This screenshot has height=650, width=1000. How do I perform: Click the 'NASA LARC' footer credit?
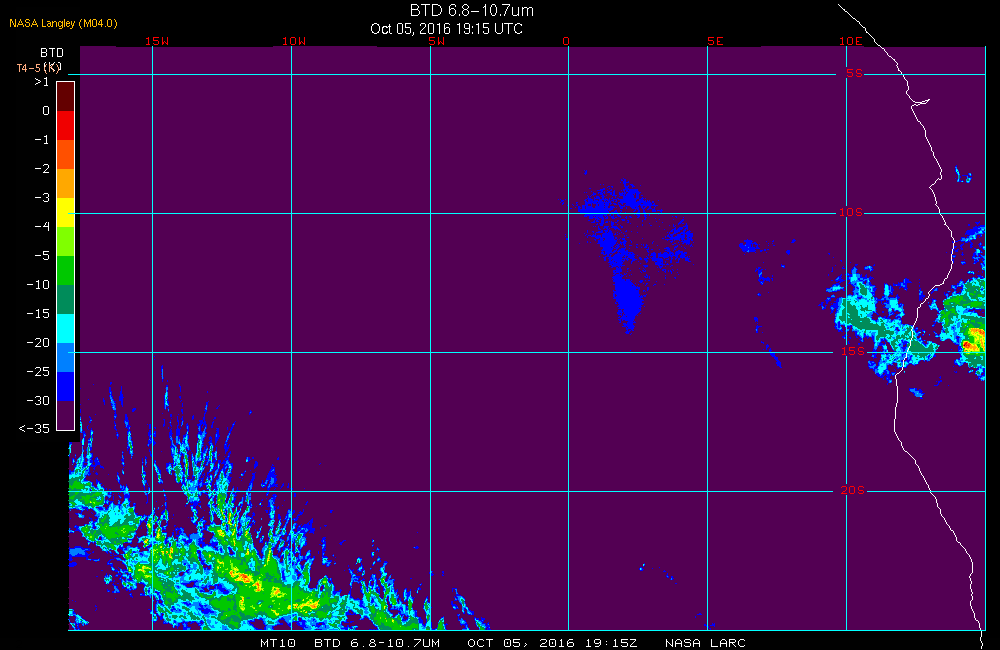[705, 643]
